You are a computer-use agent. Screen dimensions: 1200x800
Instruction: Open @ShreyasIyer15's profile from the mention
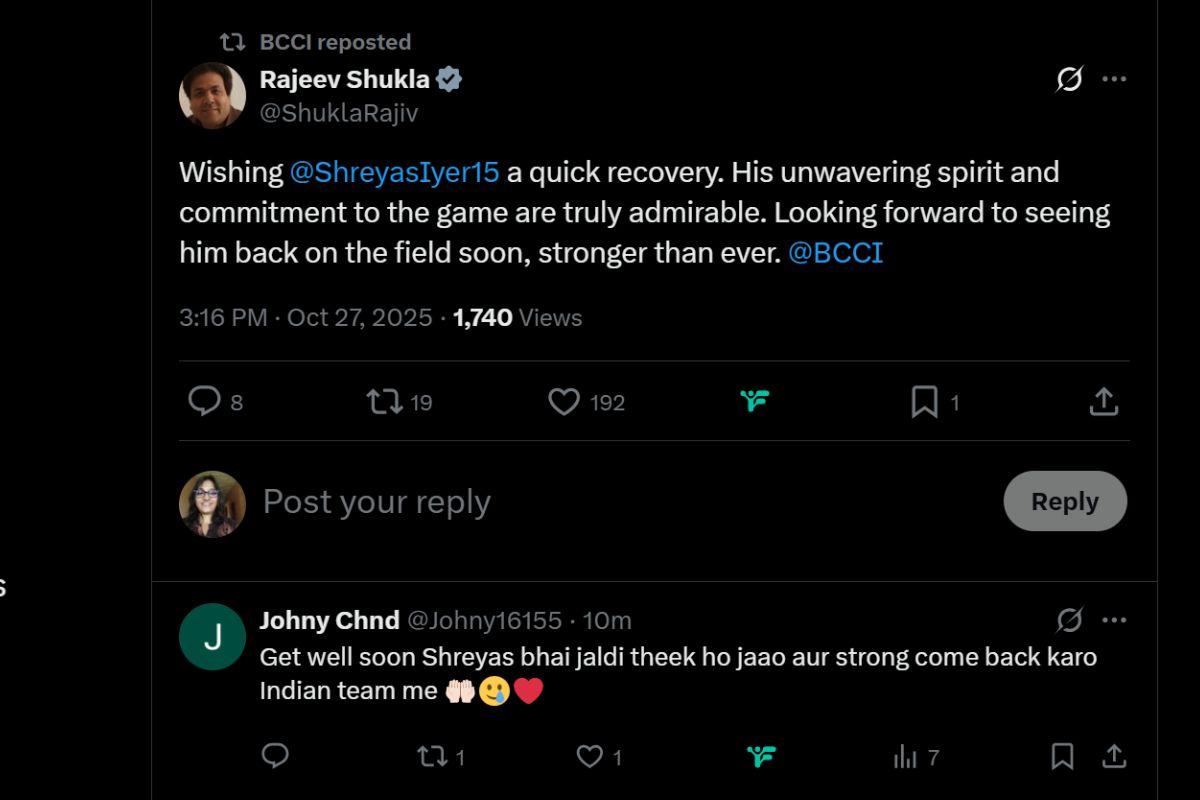click(x=395, y=172)
